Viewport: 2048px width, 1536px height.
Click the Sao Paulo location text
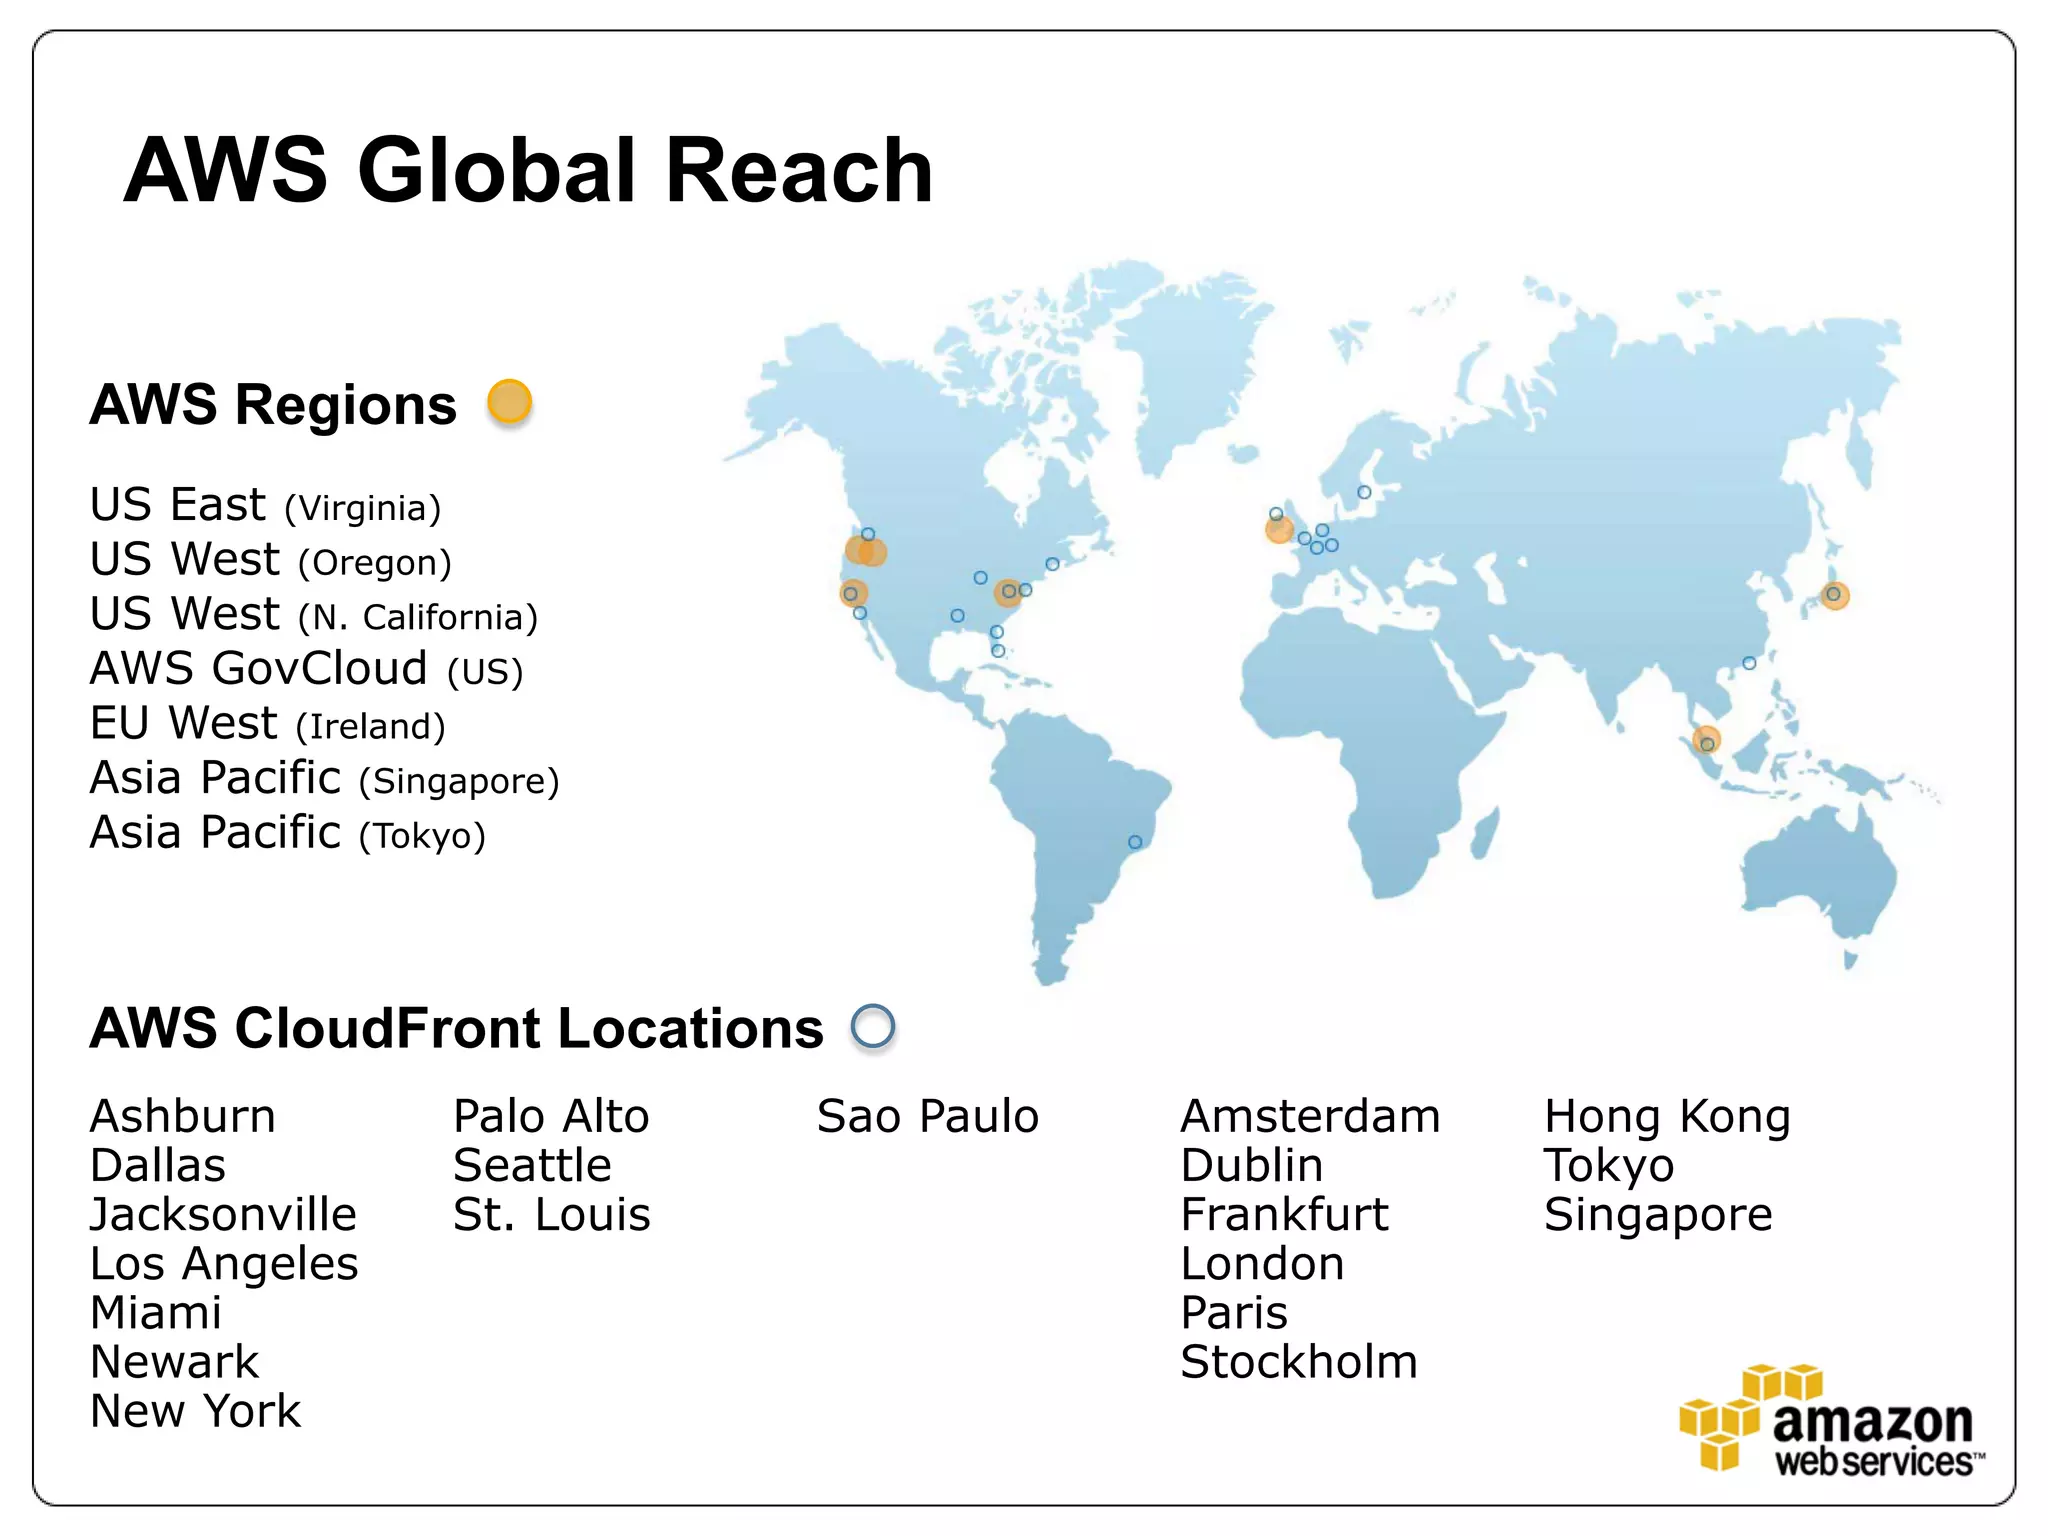click(928, 1116)
